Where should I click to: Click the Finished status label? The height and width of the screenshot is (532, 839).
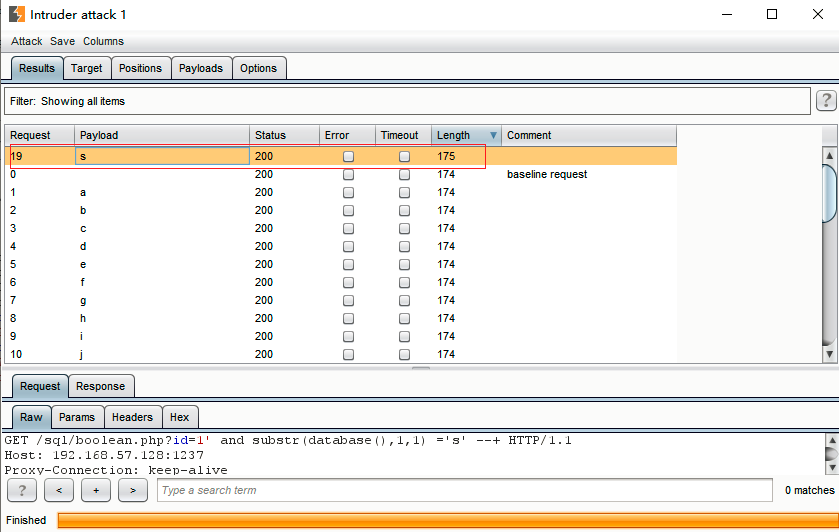(x=26, y=520)
